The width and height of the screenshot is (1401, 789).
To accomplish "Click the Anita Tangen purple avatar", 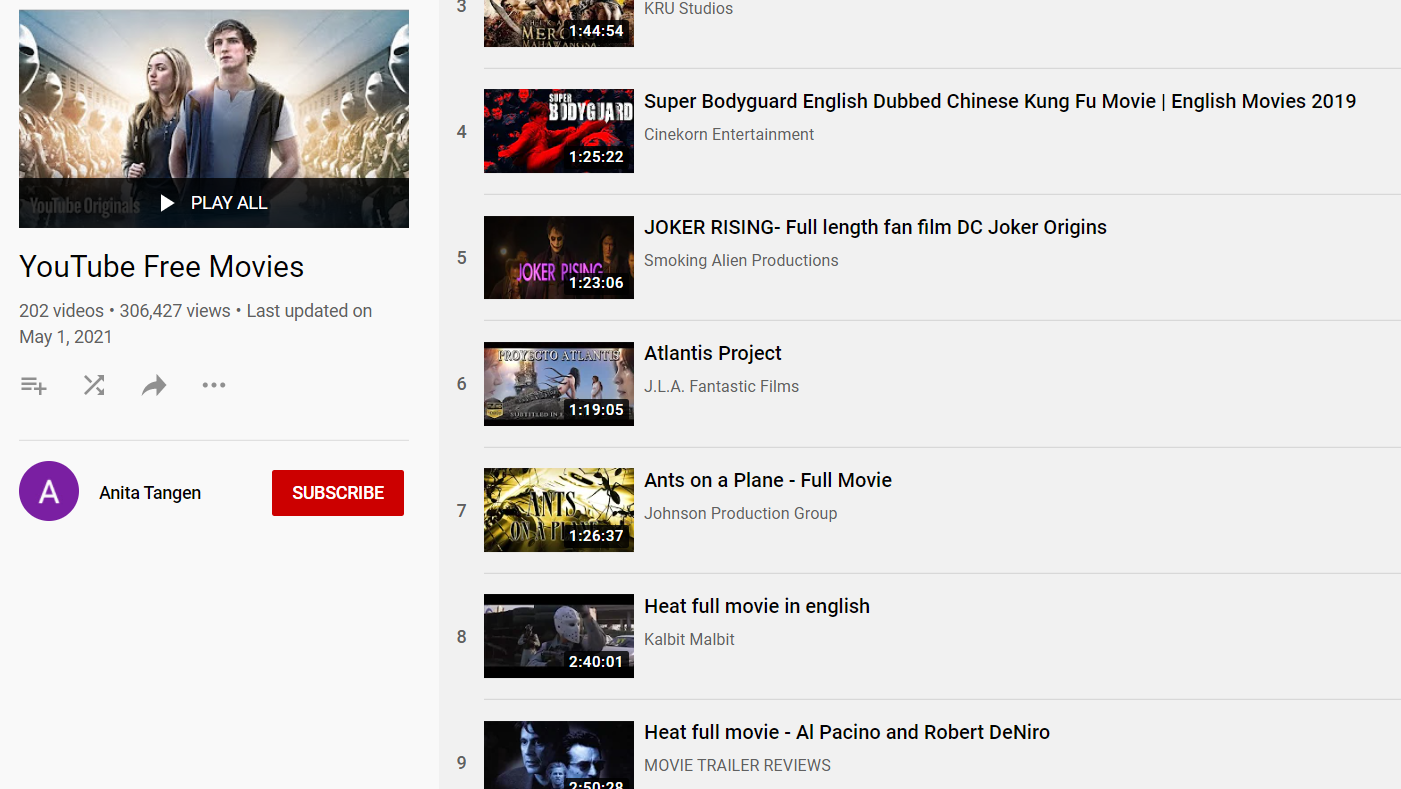I will pyautogui.click(x=49, y=491).
